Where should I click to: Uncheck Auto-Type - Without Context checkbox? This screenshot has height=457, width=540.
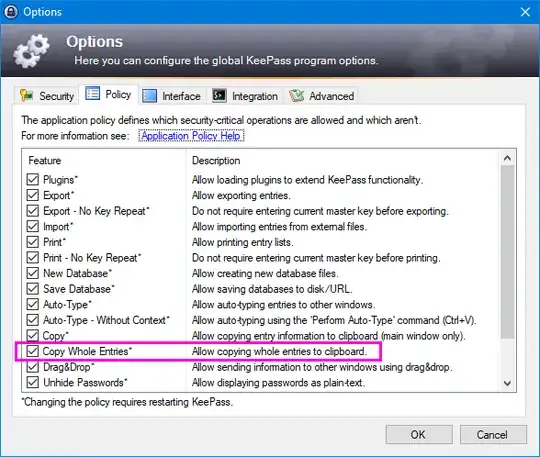tap(33, 320)
